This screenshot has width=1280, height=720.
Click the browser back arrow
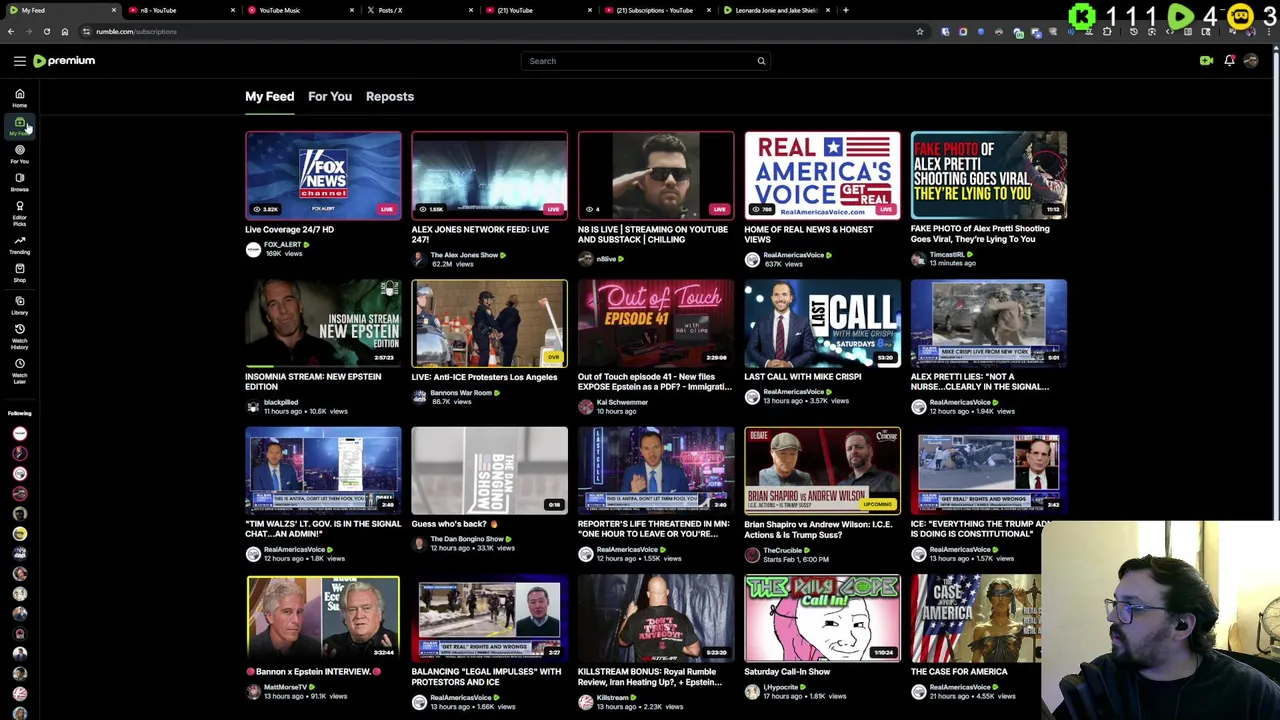[11, 31]
